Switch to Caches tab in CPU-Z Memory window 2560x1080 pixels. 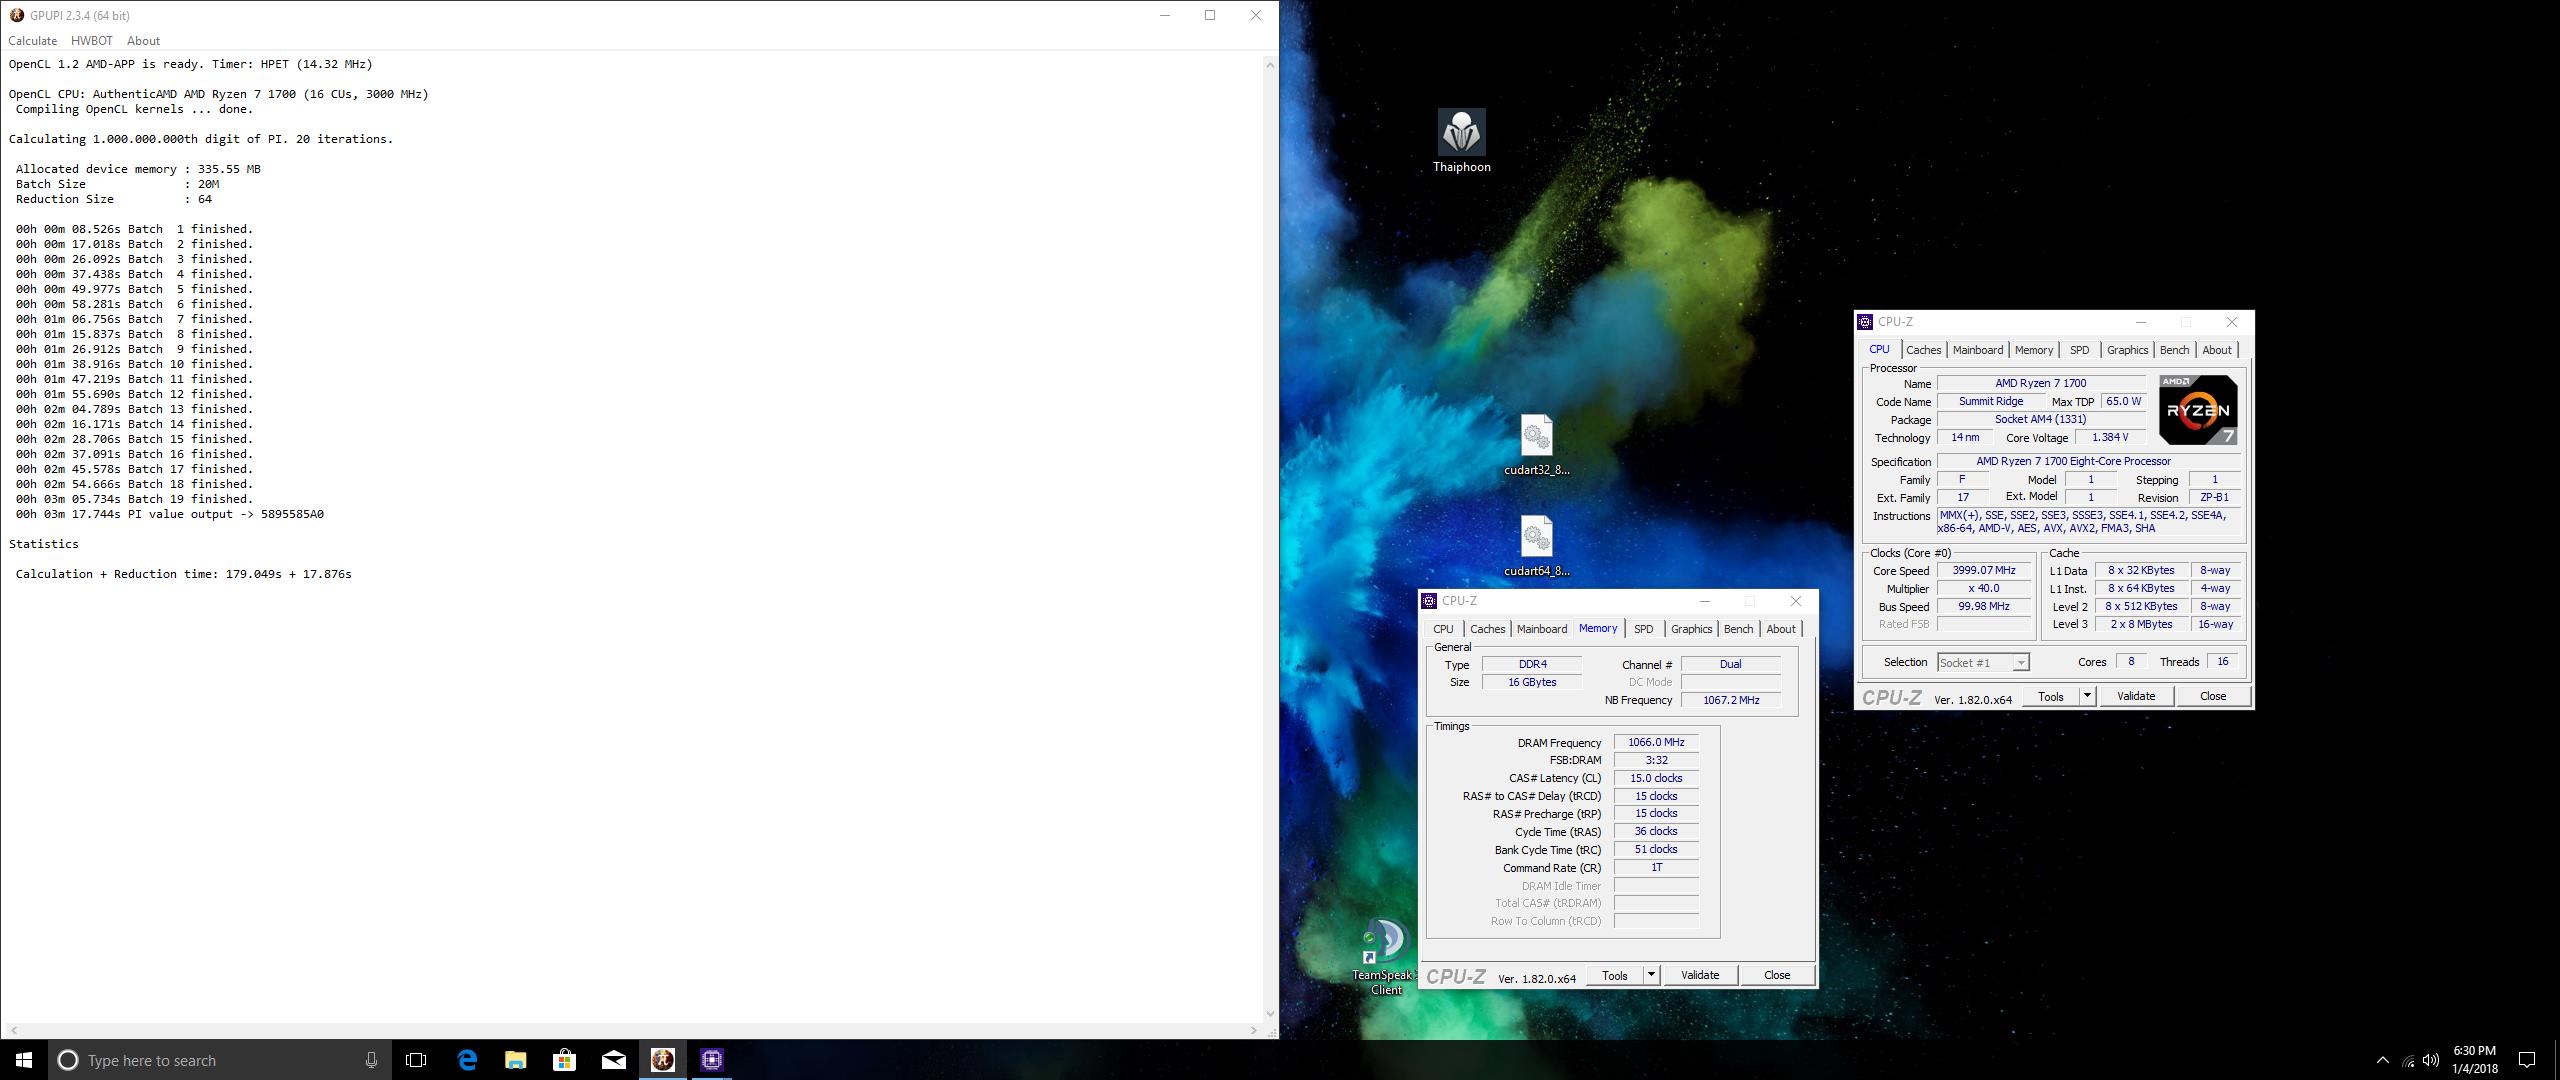1487,629
